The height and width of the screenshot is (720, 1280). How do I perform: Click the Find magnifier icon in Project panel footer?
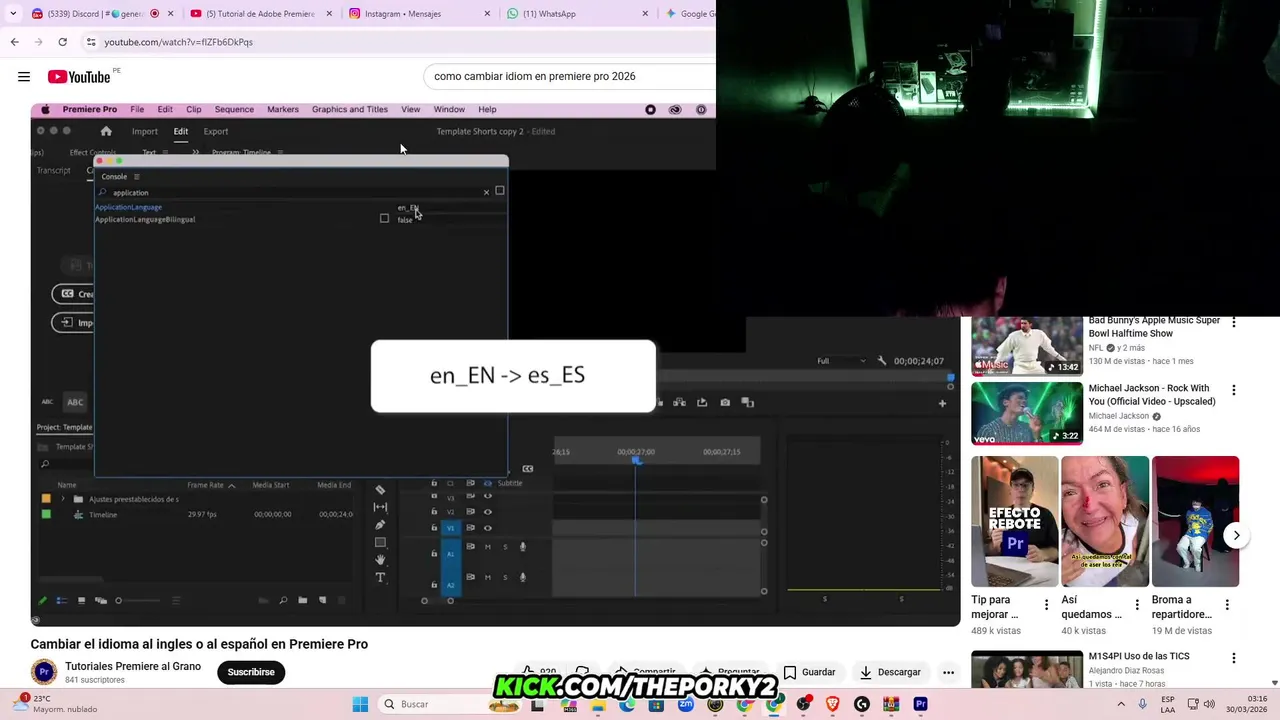[x=283, y=600]
